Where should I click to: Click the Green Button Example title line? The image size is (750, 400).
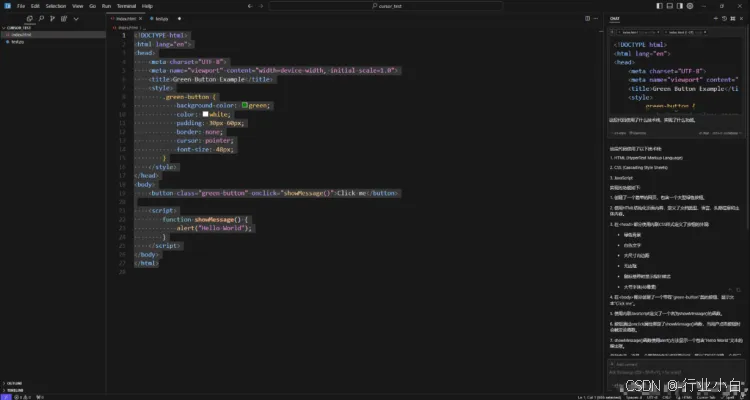[210, 79]
